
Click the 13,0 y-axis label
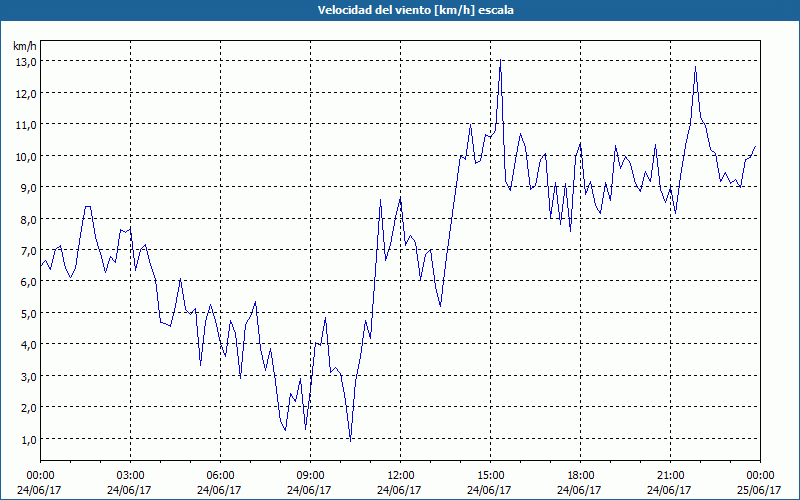tap(26, 62)
